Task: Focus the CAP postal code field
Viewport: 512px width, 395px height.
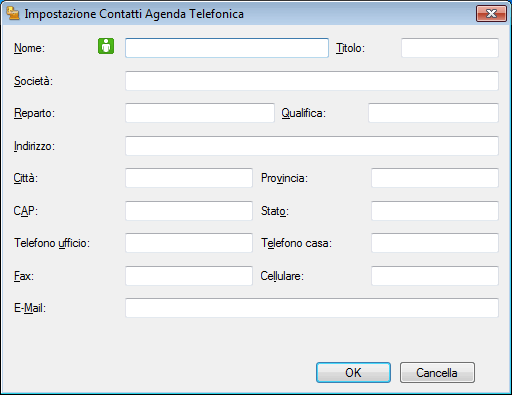Action: (x=189, y=211)
